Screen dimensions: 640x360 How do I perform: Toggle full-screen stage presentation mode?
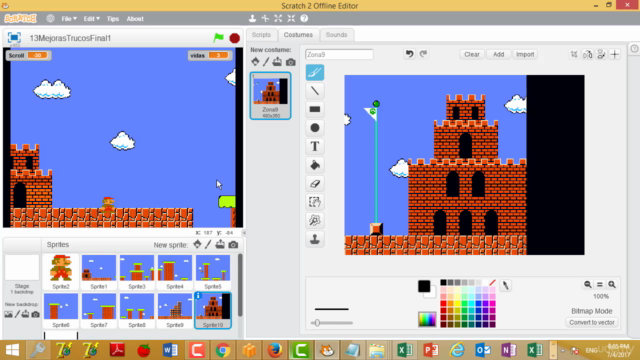tap(14, 38)
